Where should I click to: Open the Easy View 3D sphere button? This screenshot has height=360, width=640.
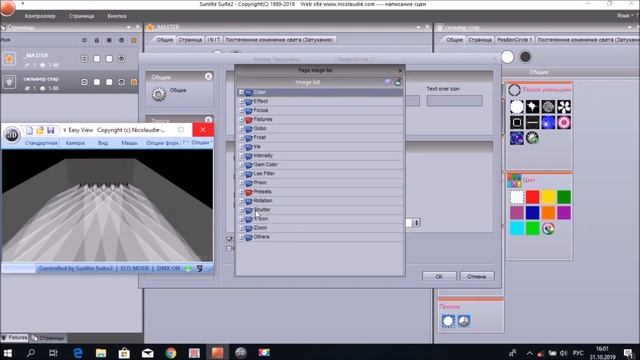pyautogui.click(x=12, y=135)
